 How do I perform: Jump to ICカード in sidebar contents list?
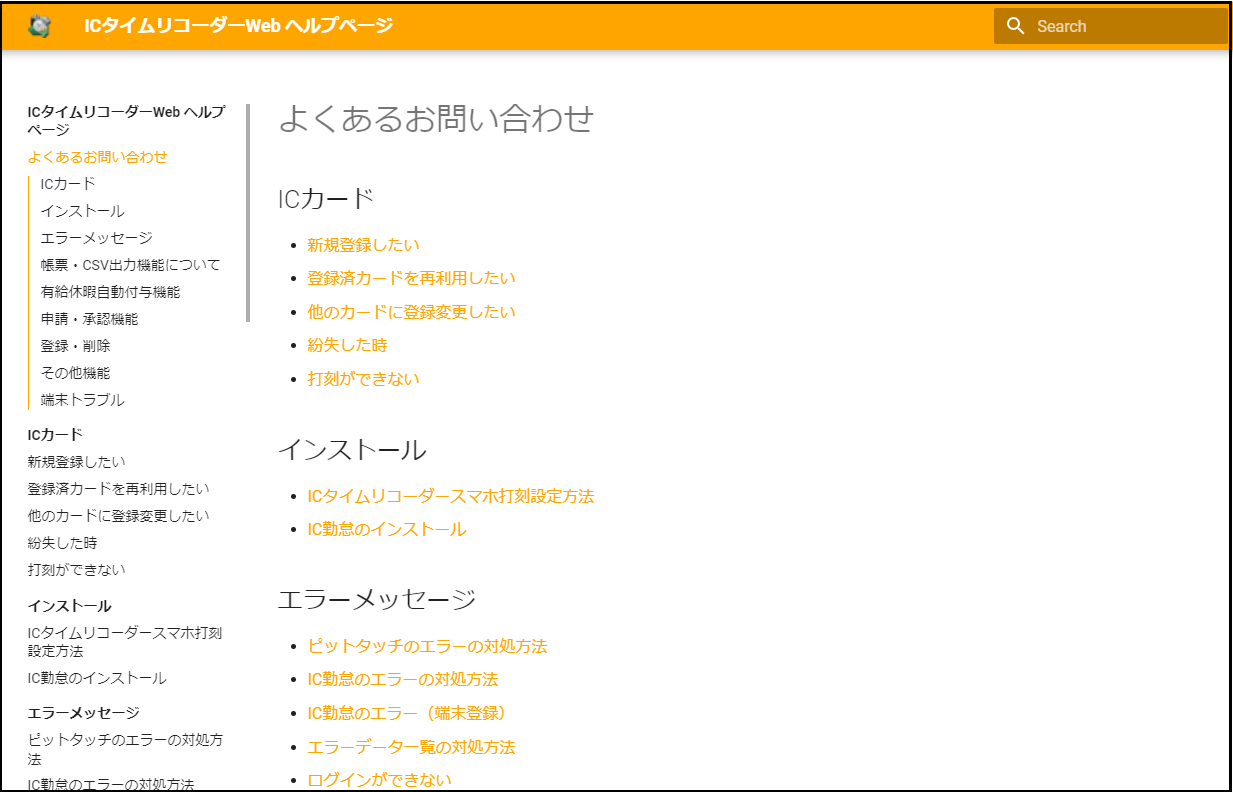pyautogui.click(x=68, y=184)
